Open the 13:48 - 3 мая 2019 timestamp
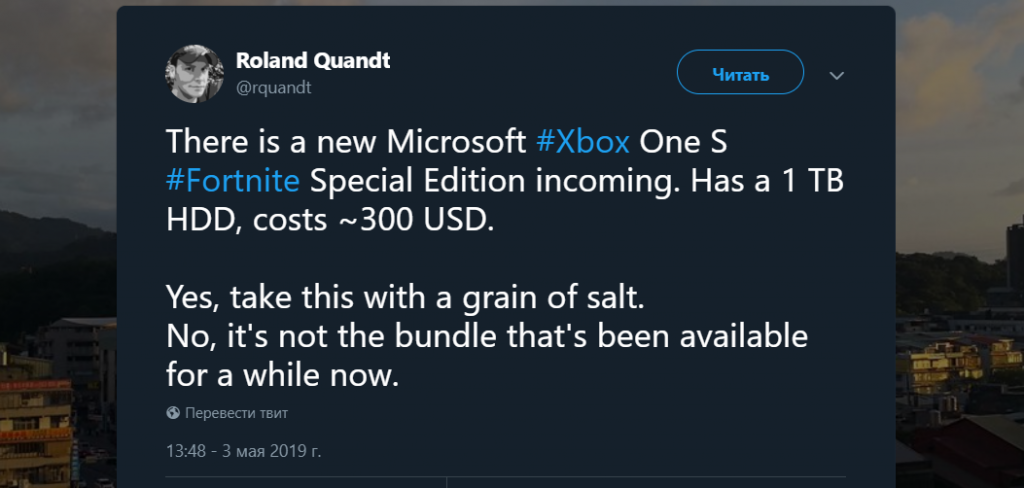The image size is (1024, 488). pos(243,451)
